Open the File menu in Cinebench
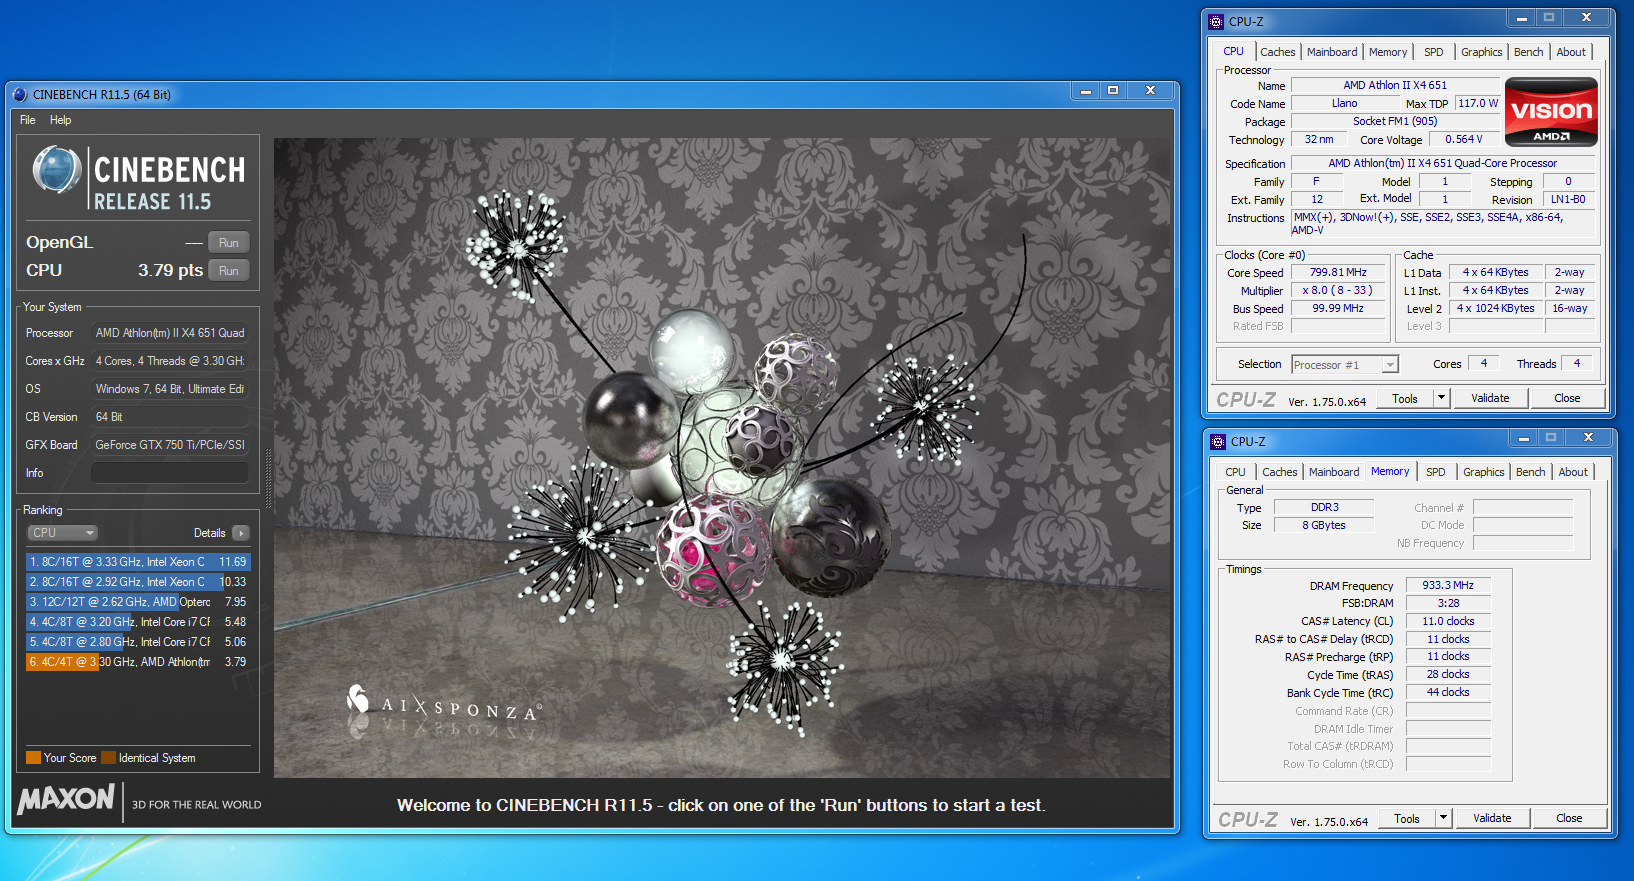This screenshot has width=1634, height=881. tap(28, 120)
